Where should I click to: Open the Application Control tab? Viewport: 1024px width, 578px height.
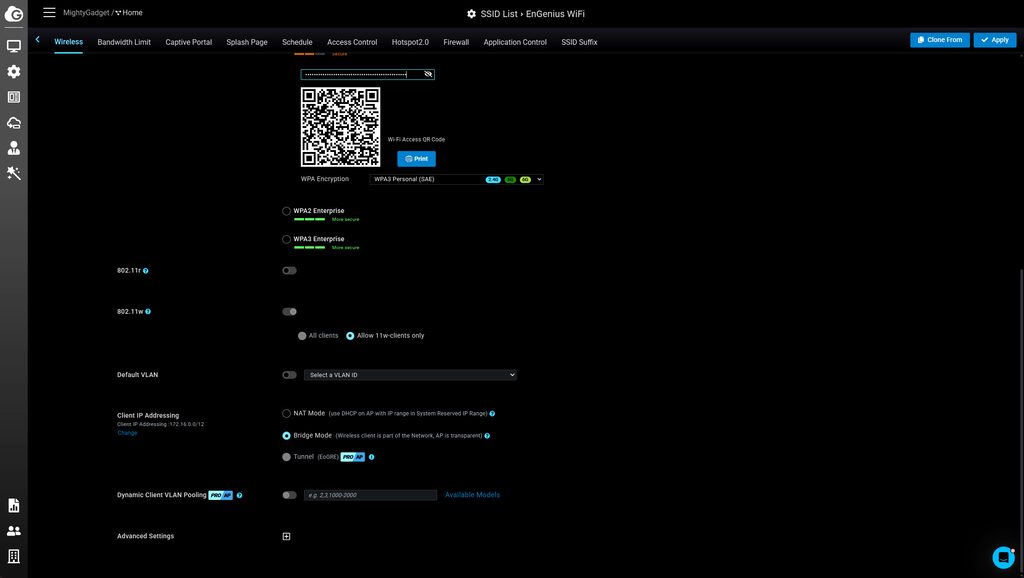point(515,42)
